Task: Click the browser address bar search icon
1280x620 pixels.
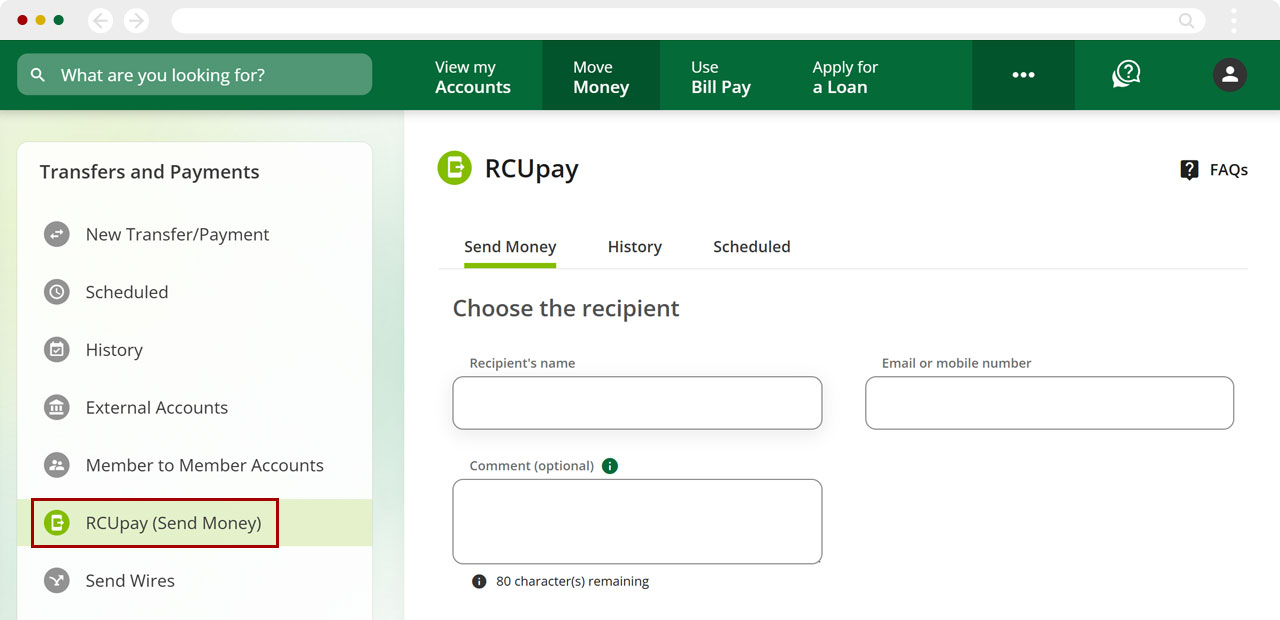Action: 1187,20
